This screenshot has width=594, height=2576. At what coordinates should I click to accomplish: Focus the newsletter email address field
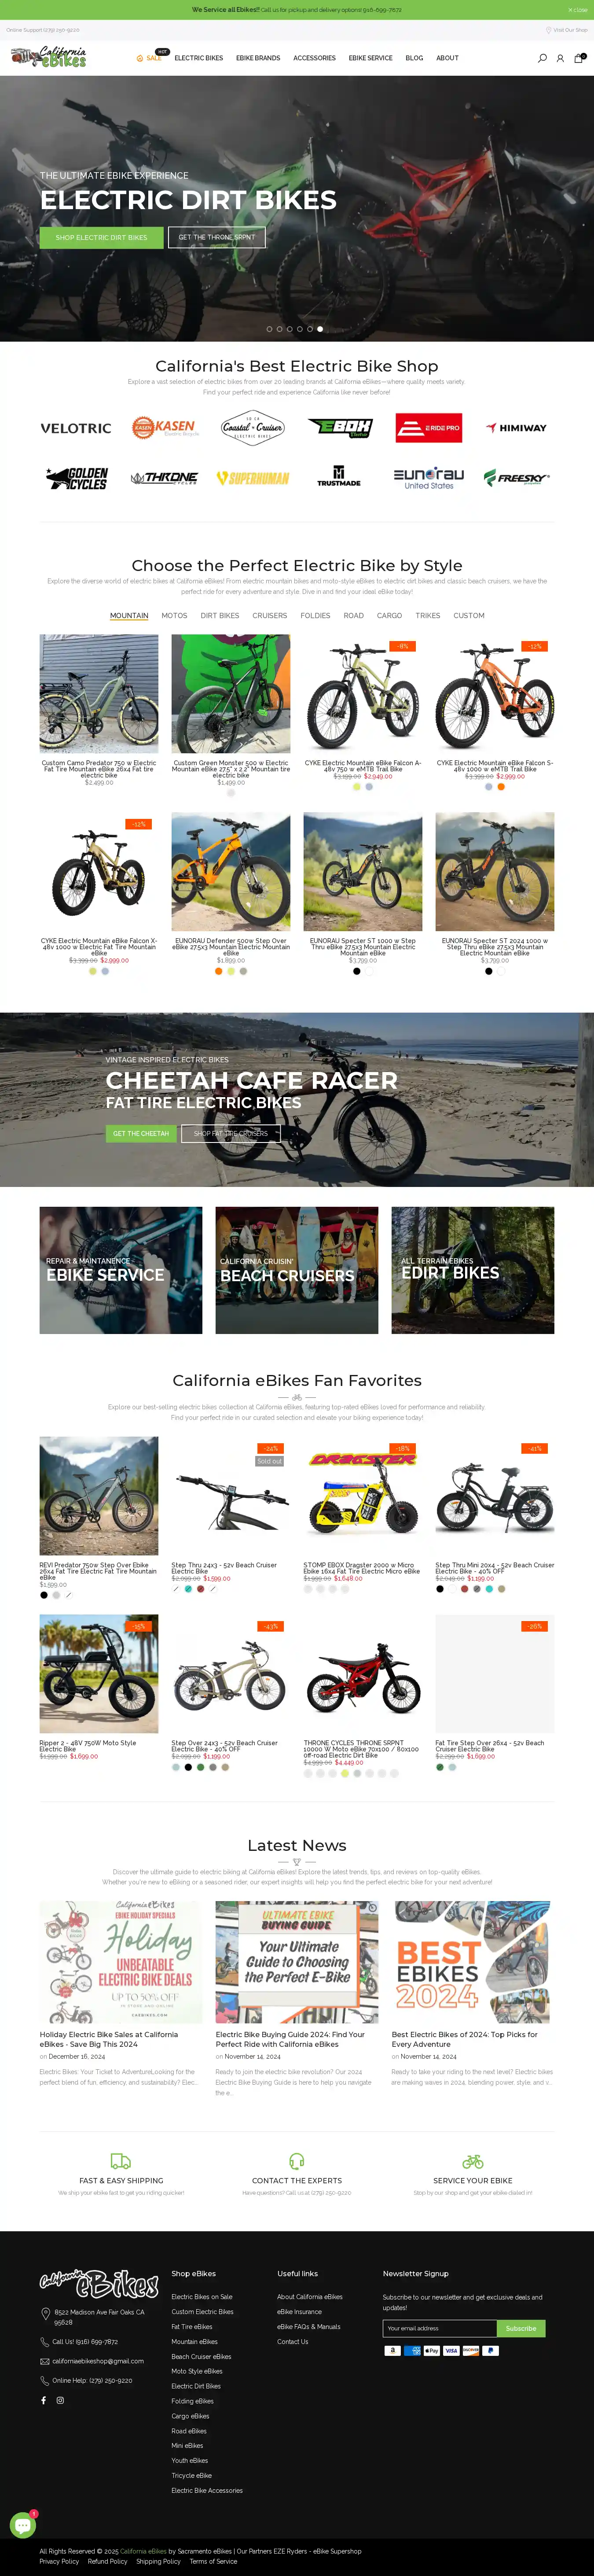[440, 2328]
